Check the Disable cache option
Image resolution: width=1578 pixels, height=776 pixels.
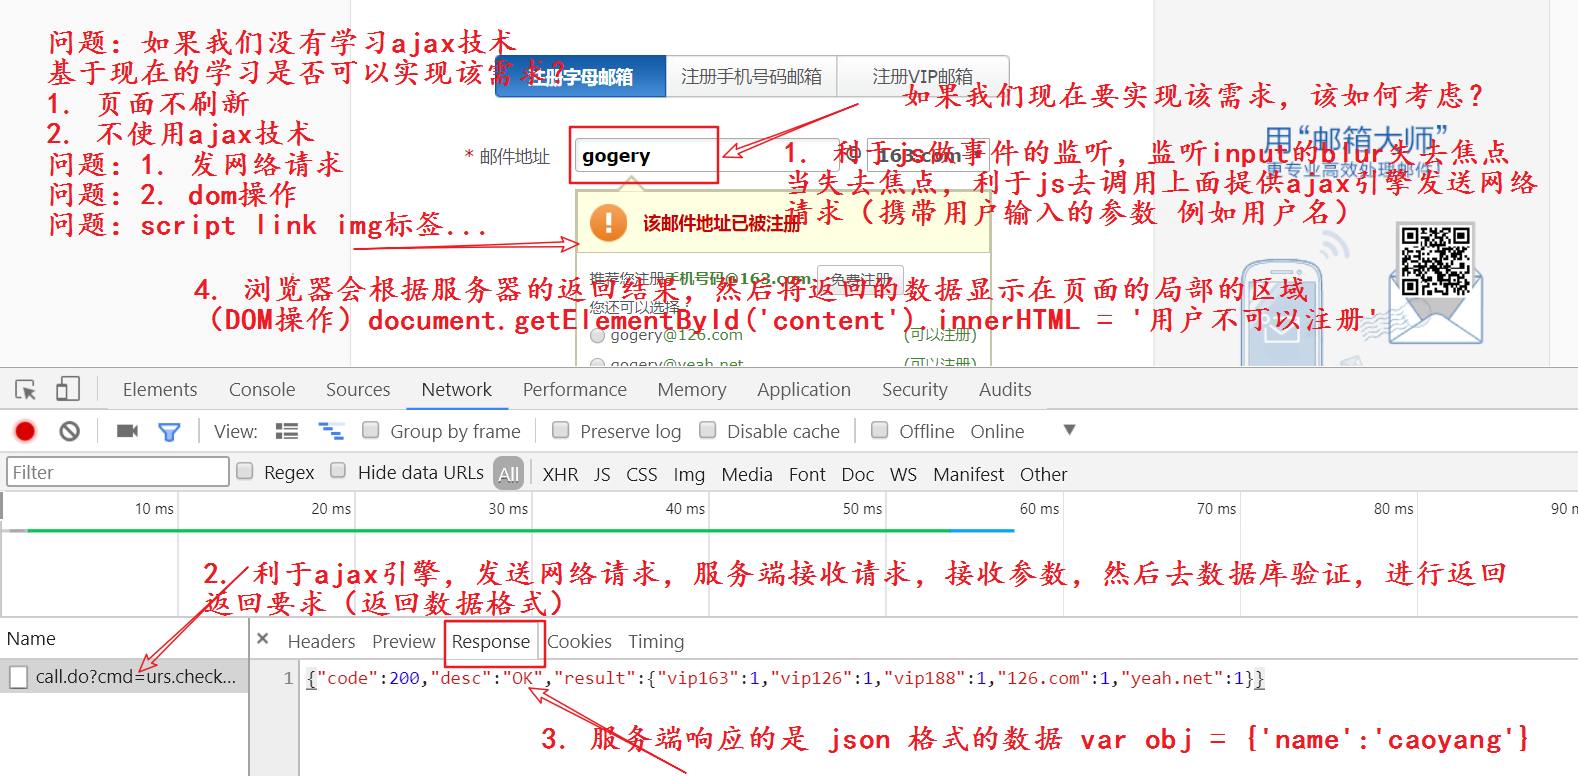pos(708,430)
